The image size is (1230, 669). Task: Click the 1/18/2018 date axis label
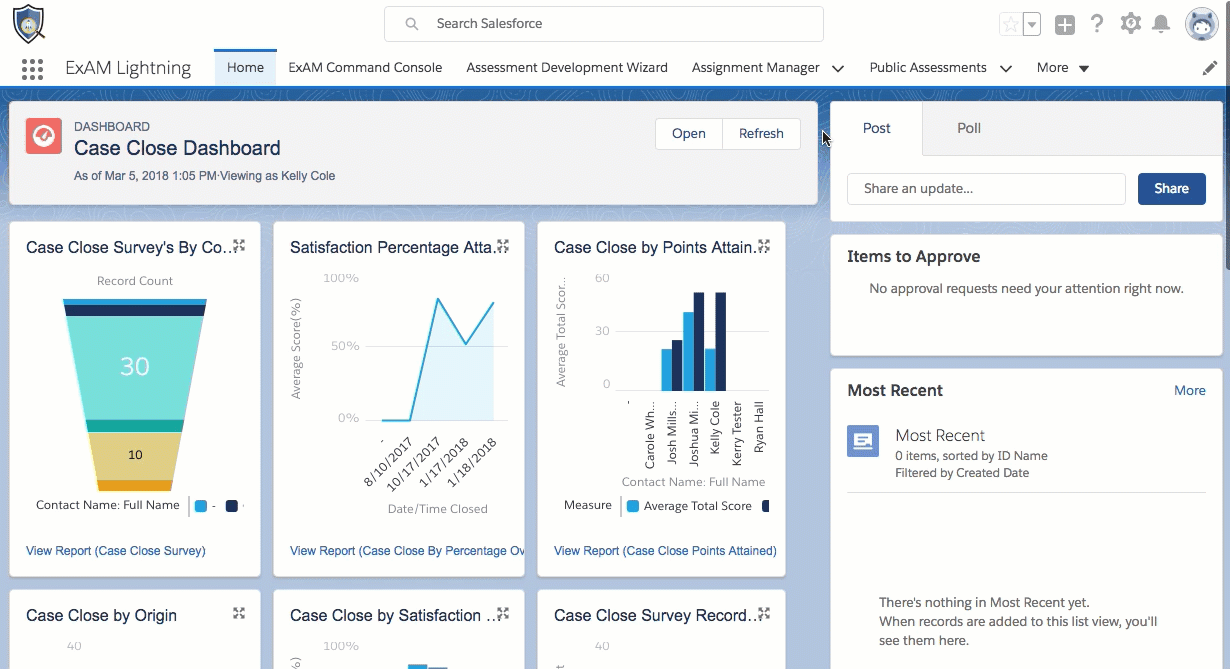click(474, 462)
